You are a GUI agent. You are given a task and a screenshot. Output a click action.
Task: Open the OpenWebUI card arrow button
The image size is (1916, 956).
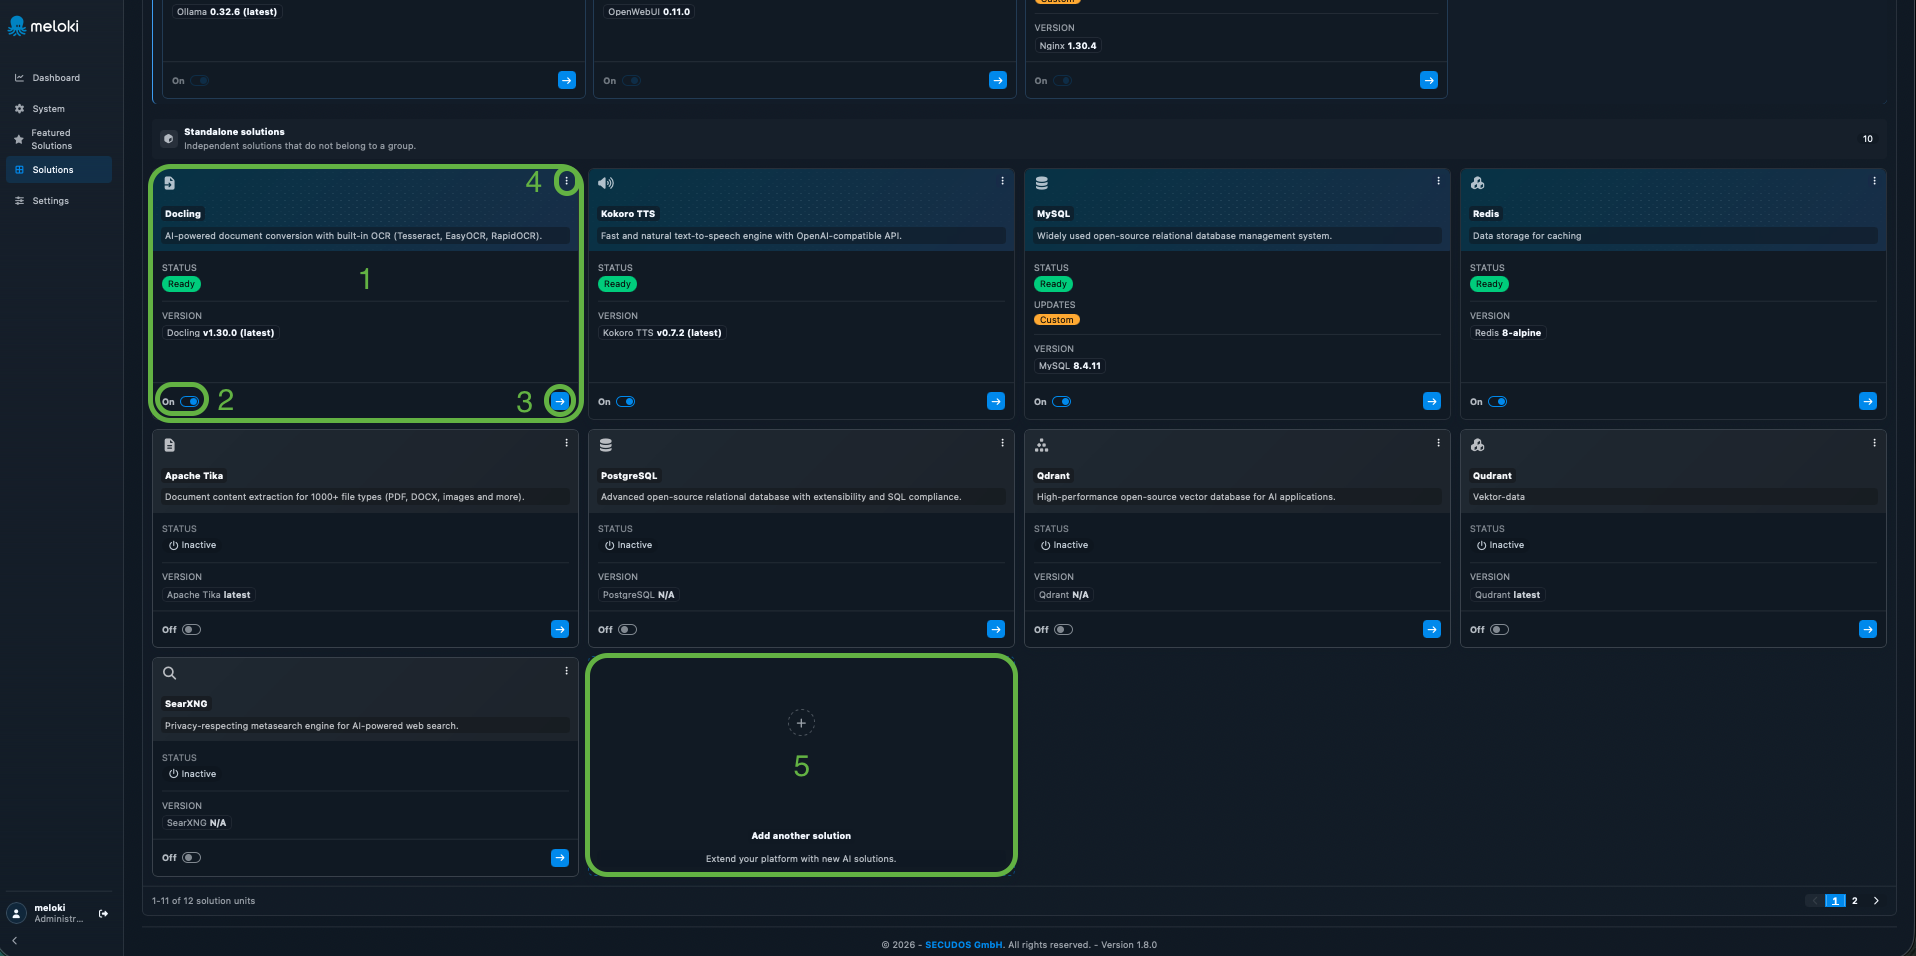(x=998, y=80)
